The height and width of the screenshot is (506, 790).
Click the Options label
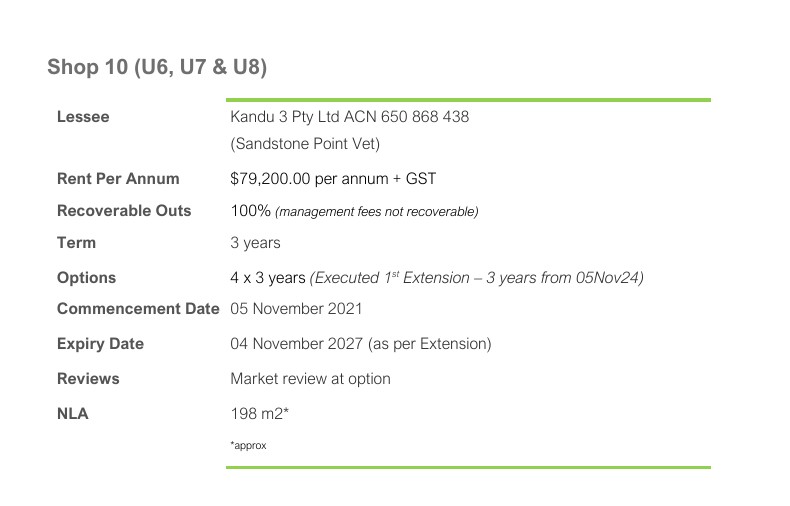(86, 278)
